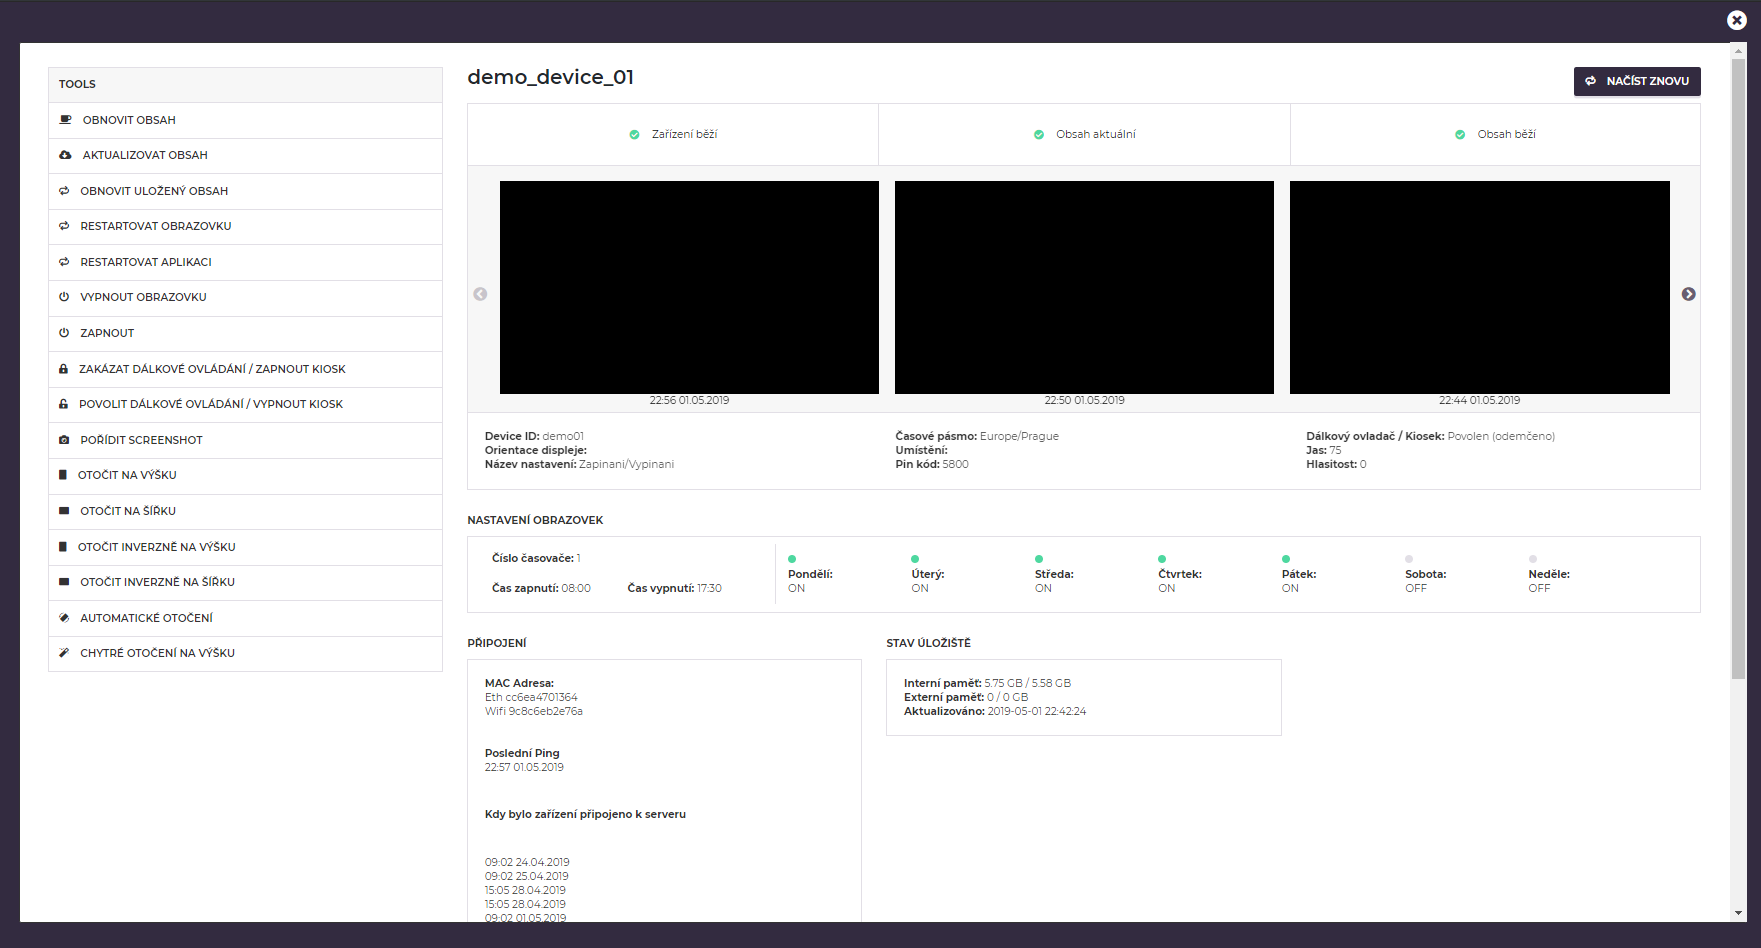Click the landscape icon beside Otočit na šířku
Viewport: 1761px width, 948px height.
(x=64, y=511)
